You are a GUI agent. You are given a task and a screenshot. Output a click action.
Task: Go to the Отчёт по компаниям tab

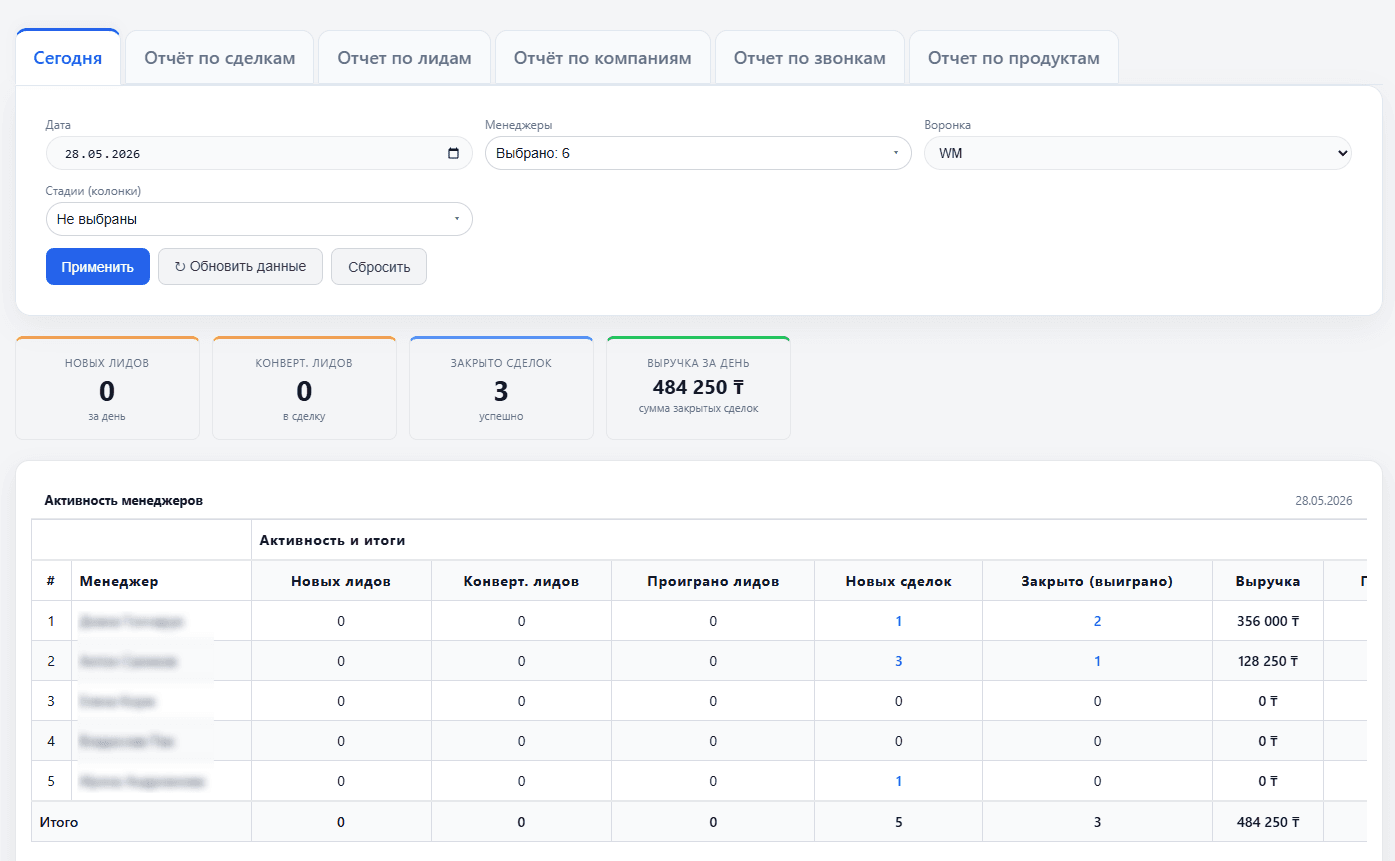pos(603,58)
